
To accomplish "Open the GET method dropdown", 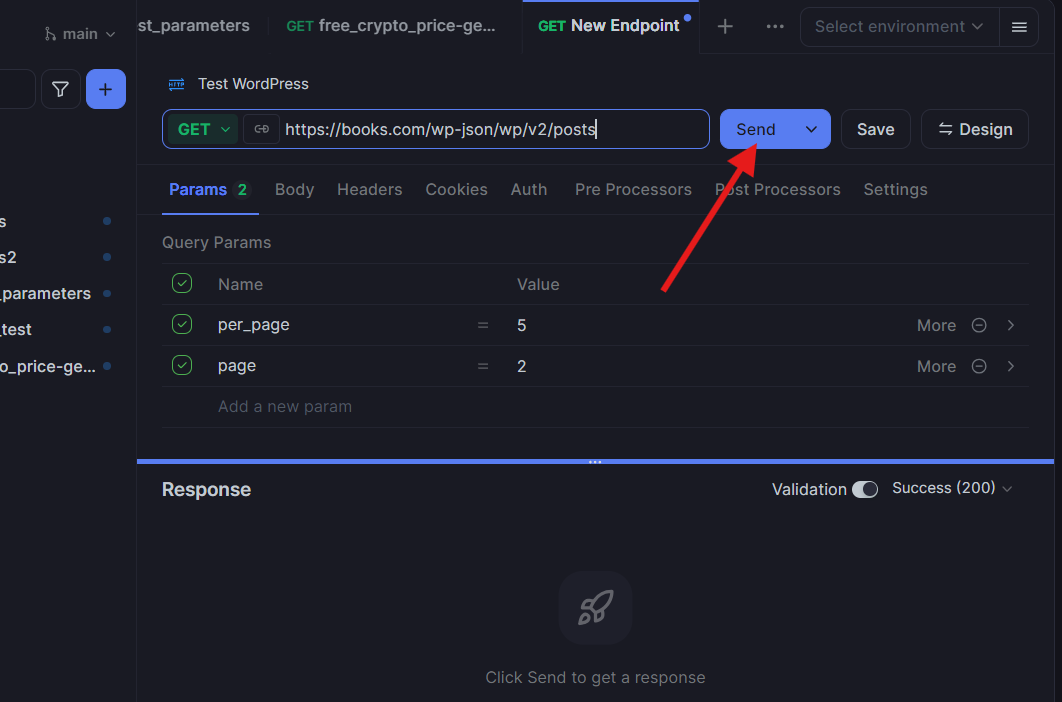I will (x=201, y=129).
